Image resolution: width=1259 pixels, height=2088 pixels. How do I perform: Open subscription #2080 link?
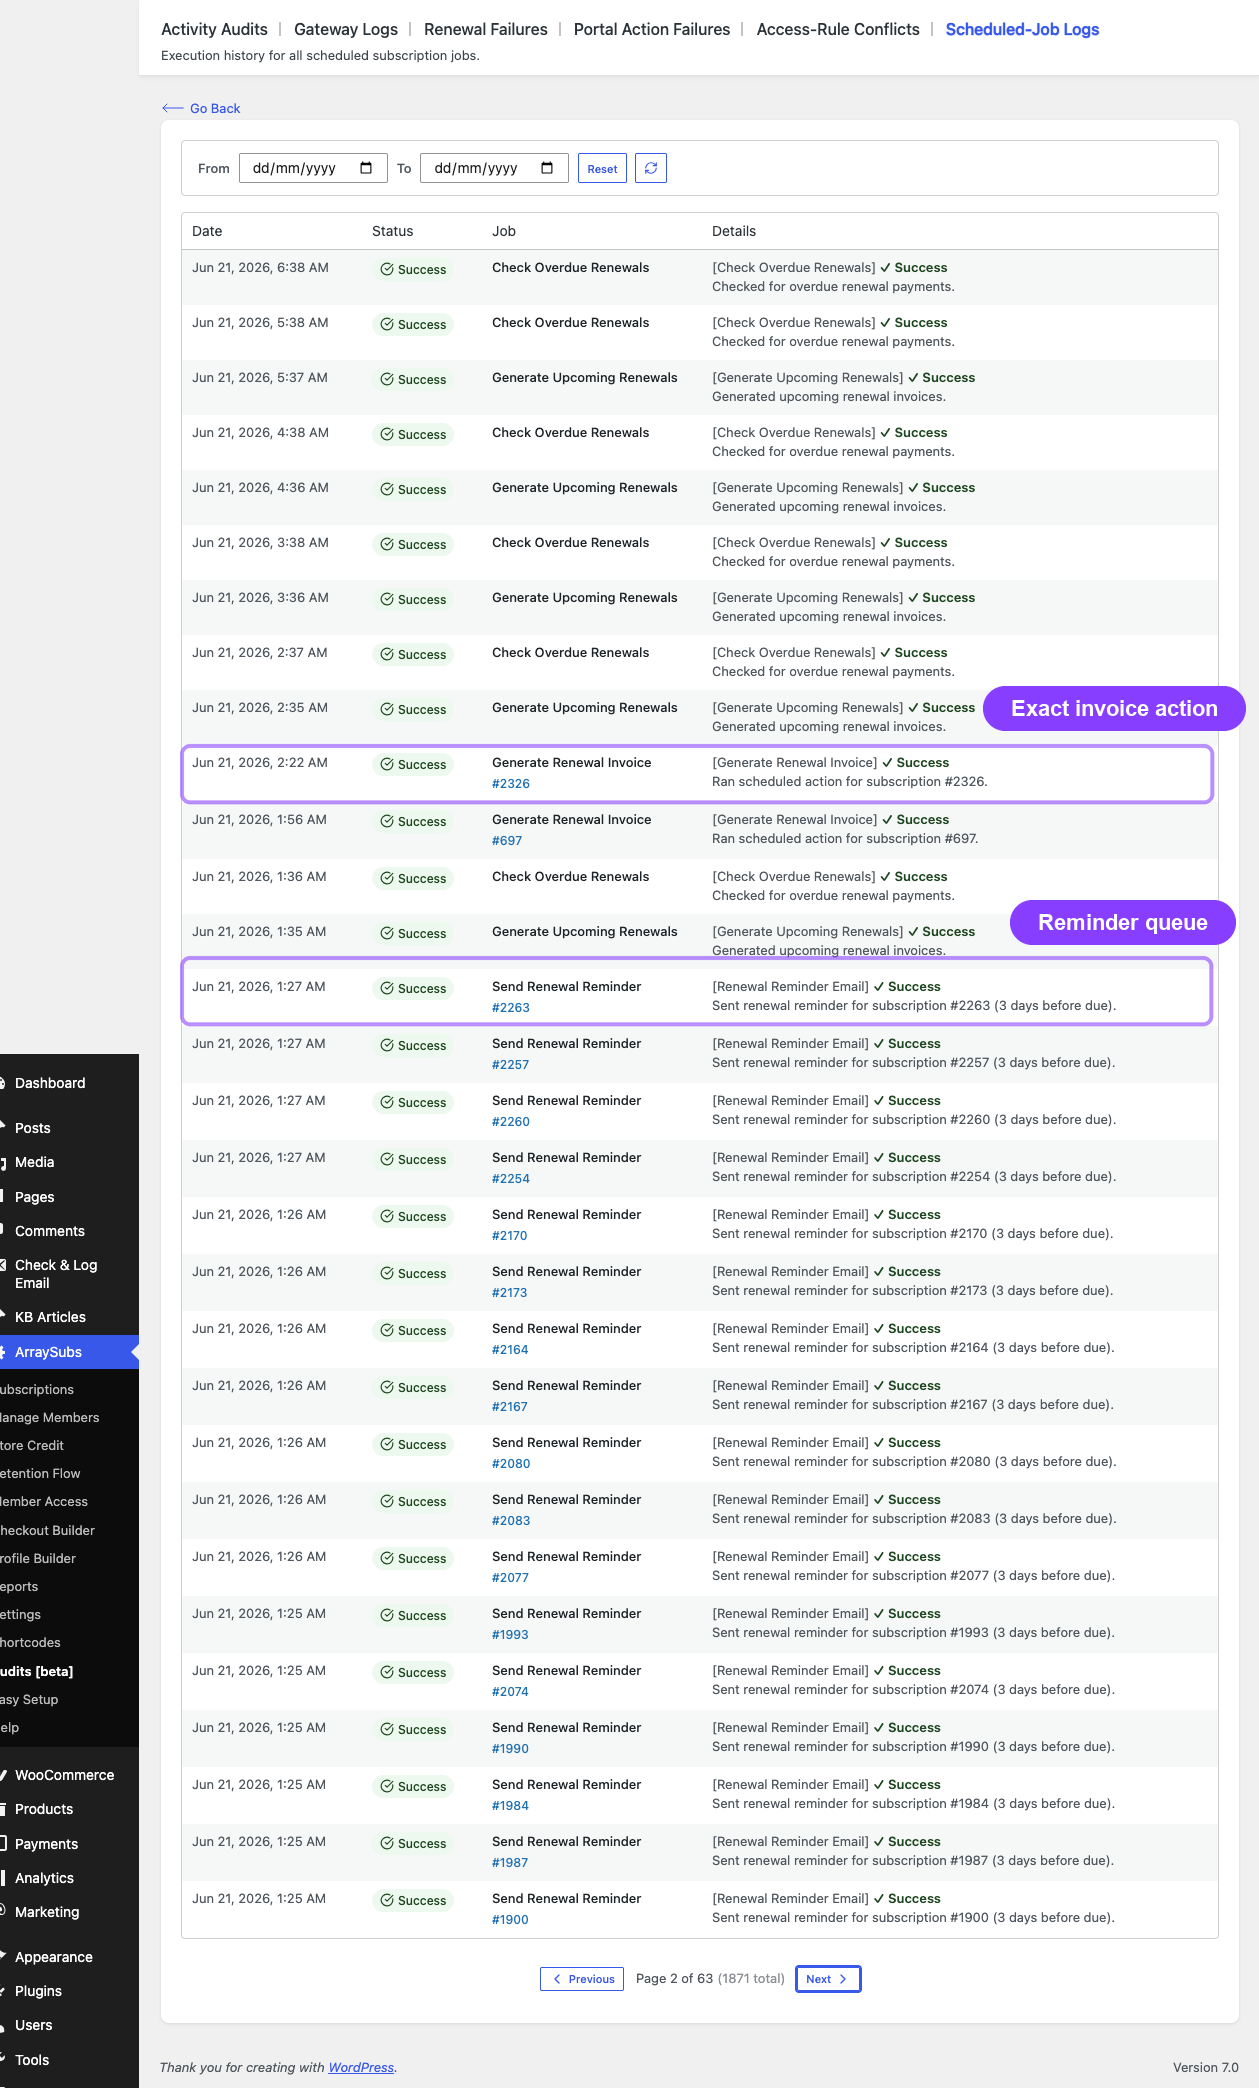[x=511, y=1464]
